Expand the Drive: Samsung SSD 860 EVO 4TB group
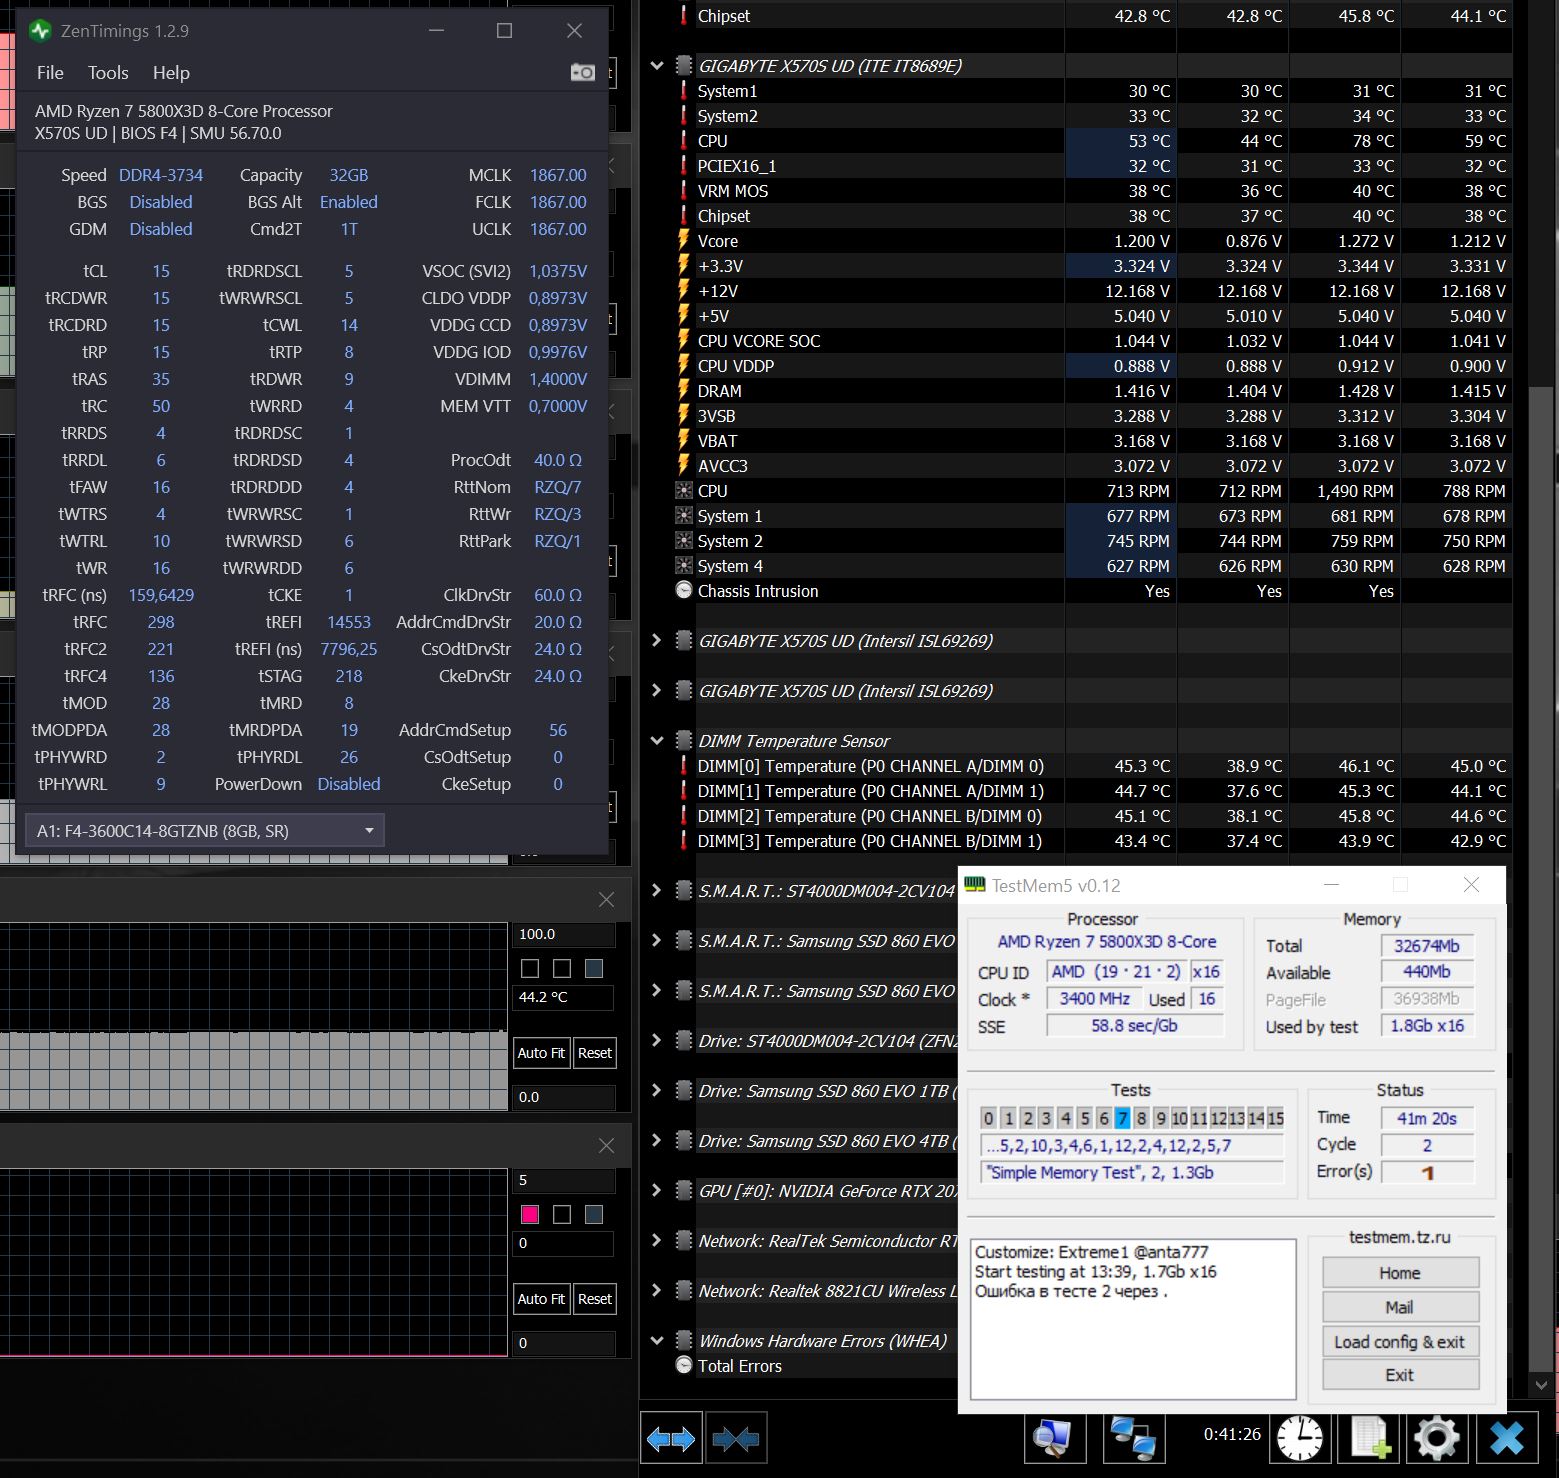This screenshot has height=1478, width=1559. pos(657,1141)
